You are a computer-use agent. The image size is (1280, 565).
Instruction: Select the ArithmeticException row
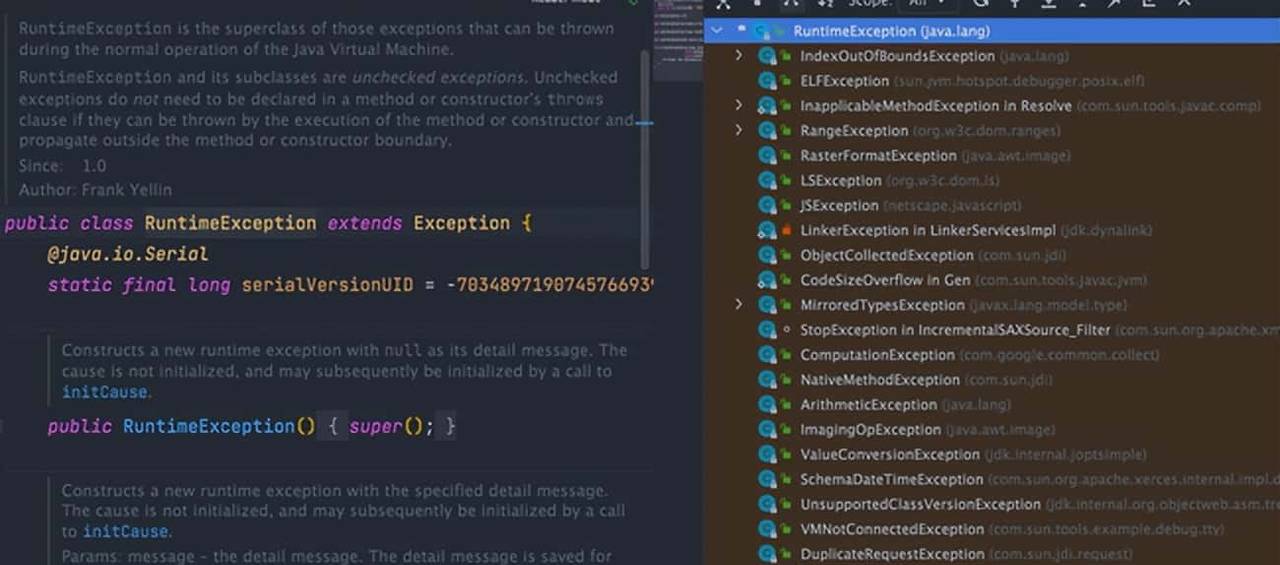click(991, 405)
